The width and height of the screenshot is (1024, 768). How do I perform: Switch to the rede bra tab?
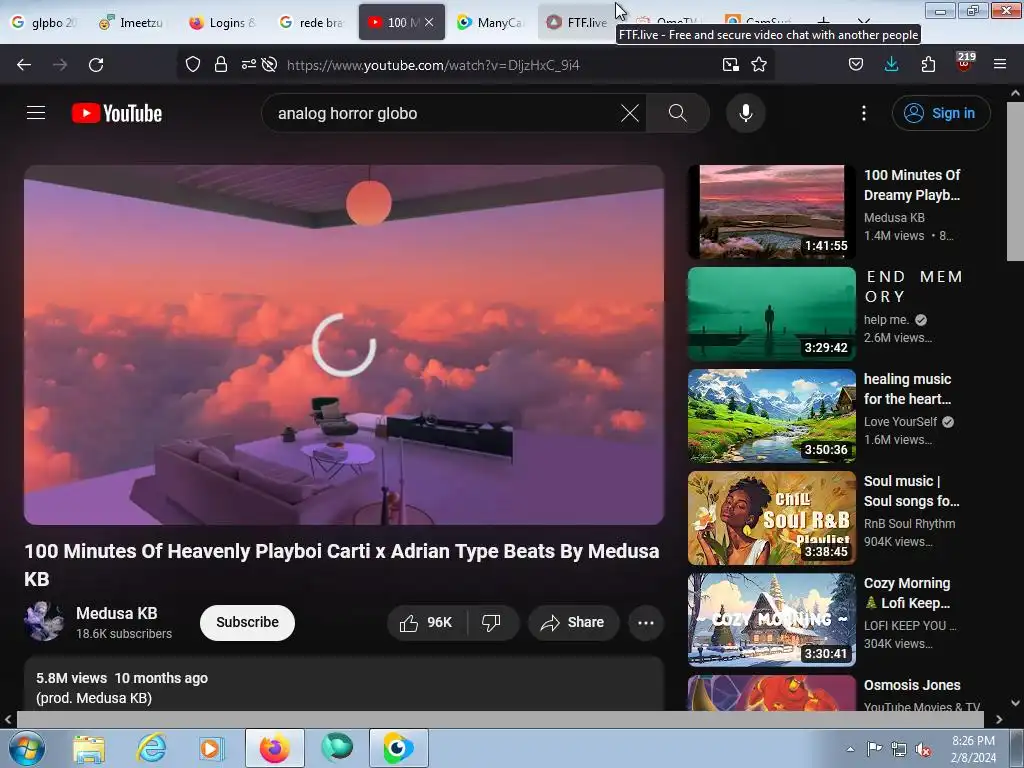pos(312,22)
